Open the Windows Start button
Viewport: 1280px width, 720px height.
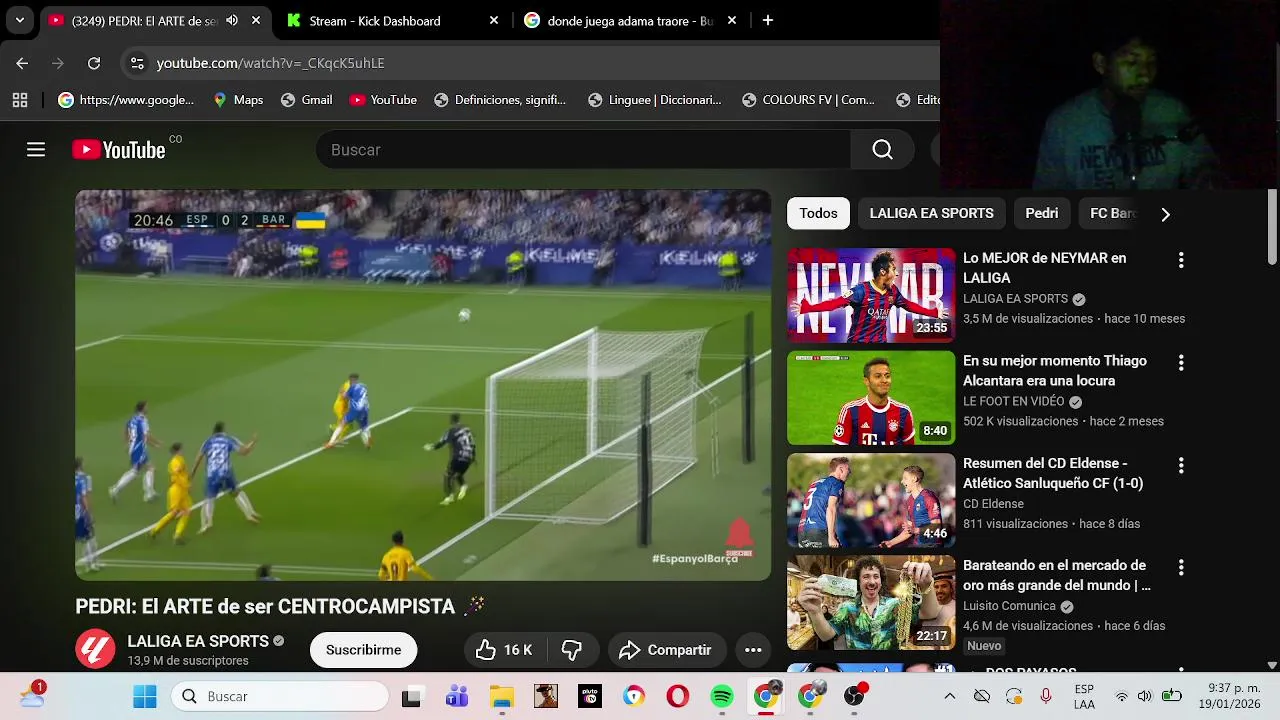145,696
